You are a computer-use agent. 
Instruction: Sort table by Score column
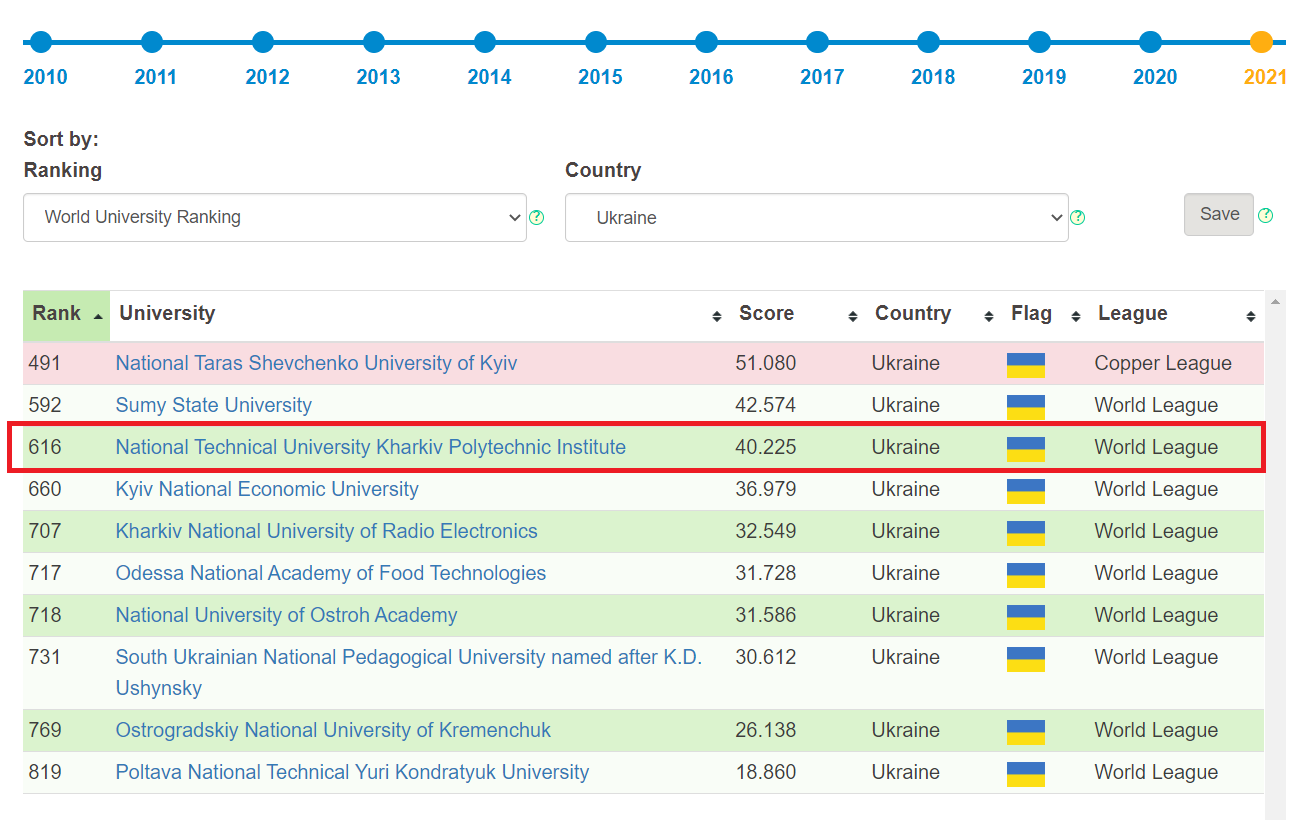click(798, 315)
